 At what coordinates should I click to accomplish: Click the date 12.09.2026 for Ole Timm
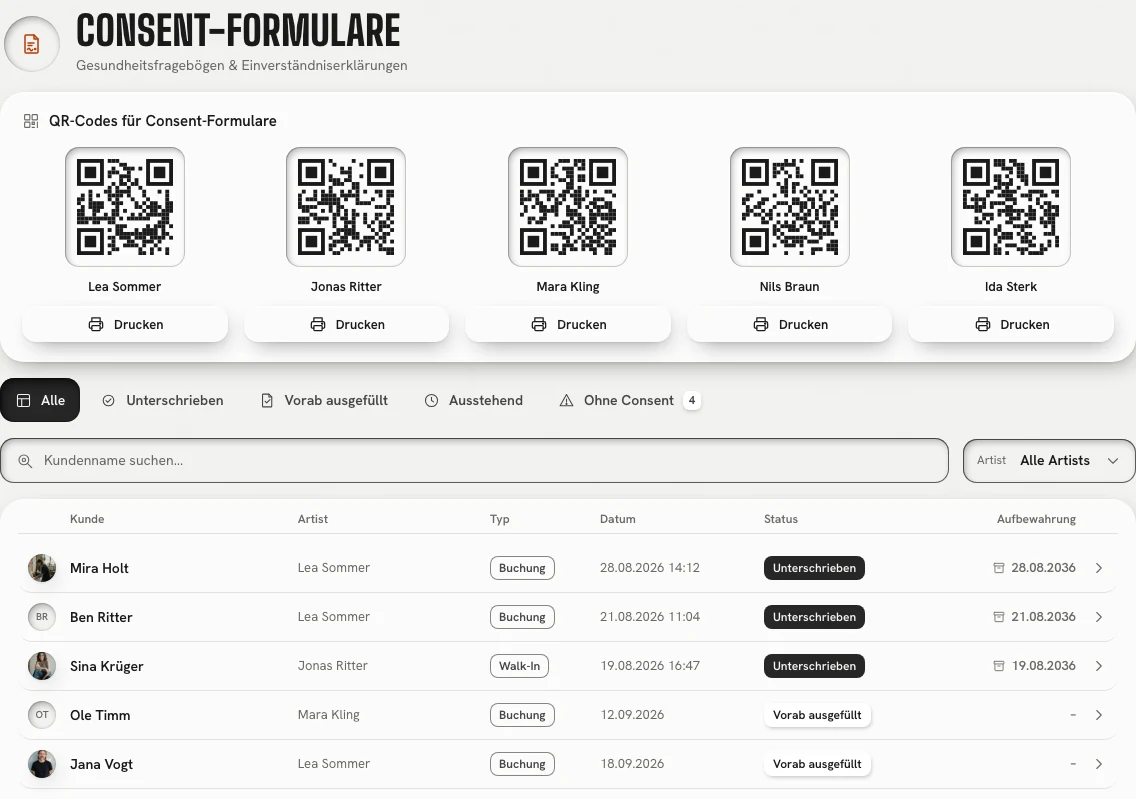pos(632,715)
